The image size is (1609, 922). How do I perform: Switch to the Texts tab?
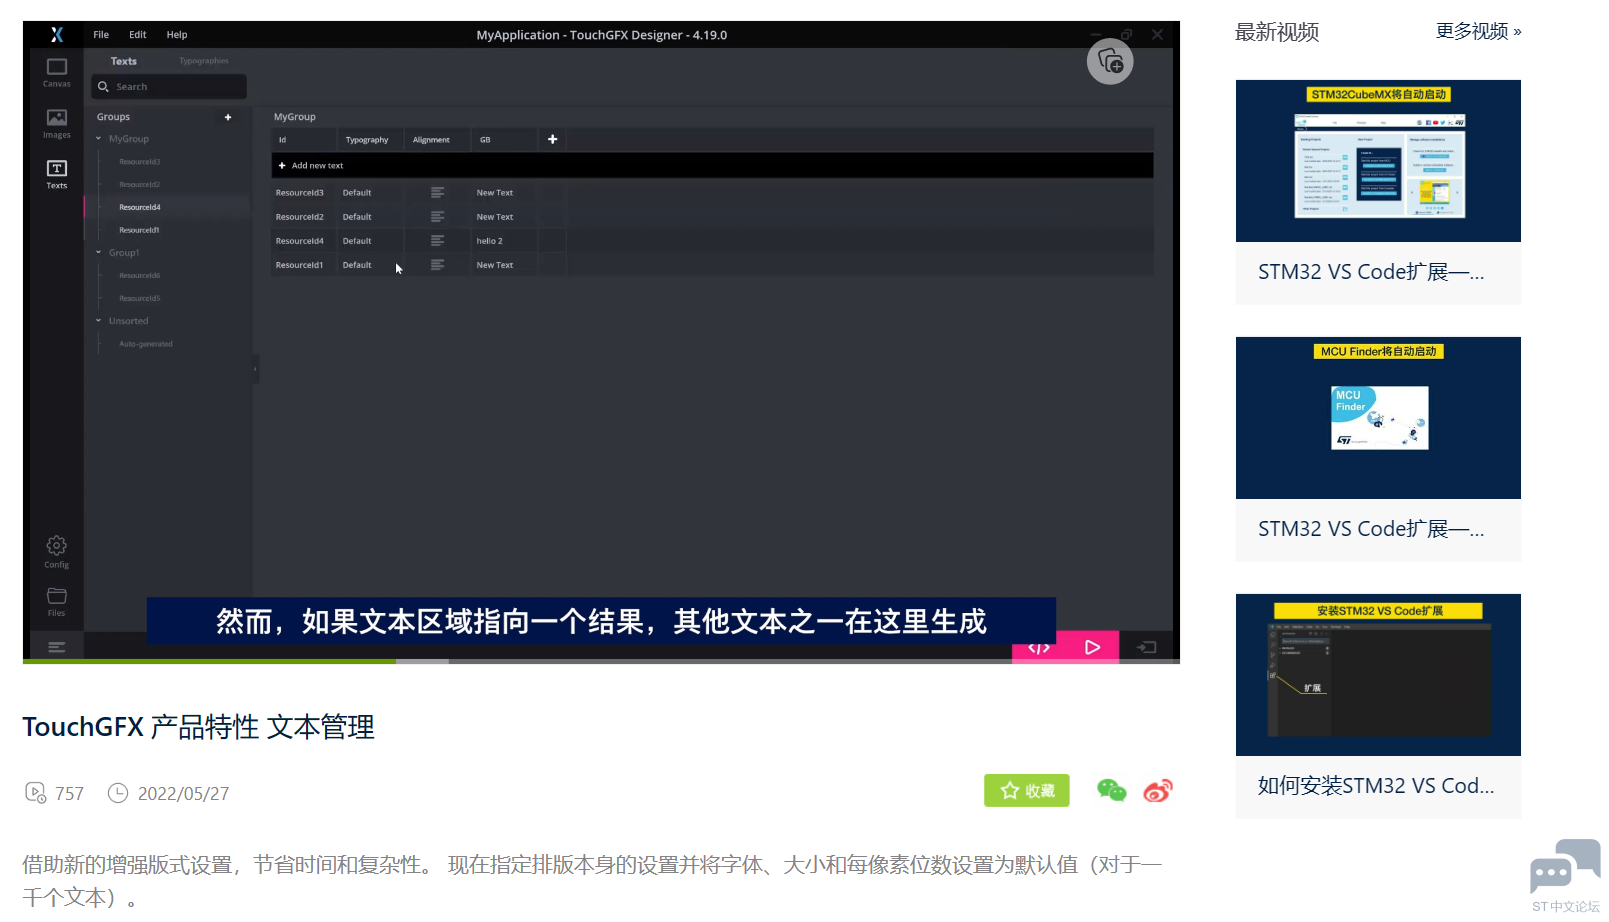tap(124, 61)
